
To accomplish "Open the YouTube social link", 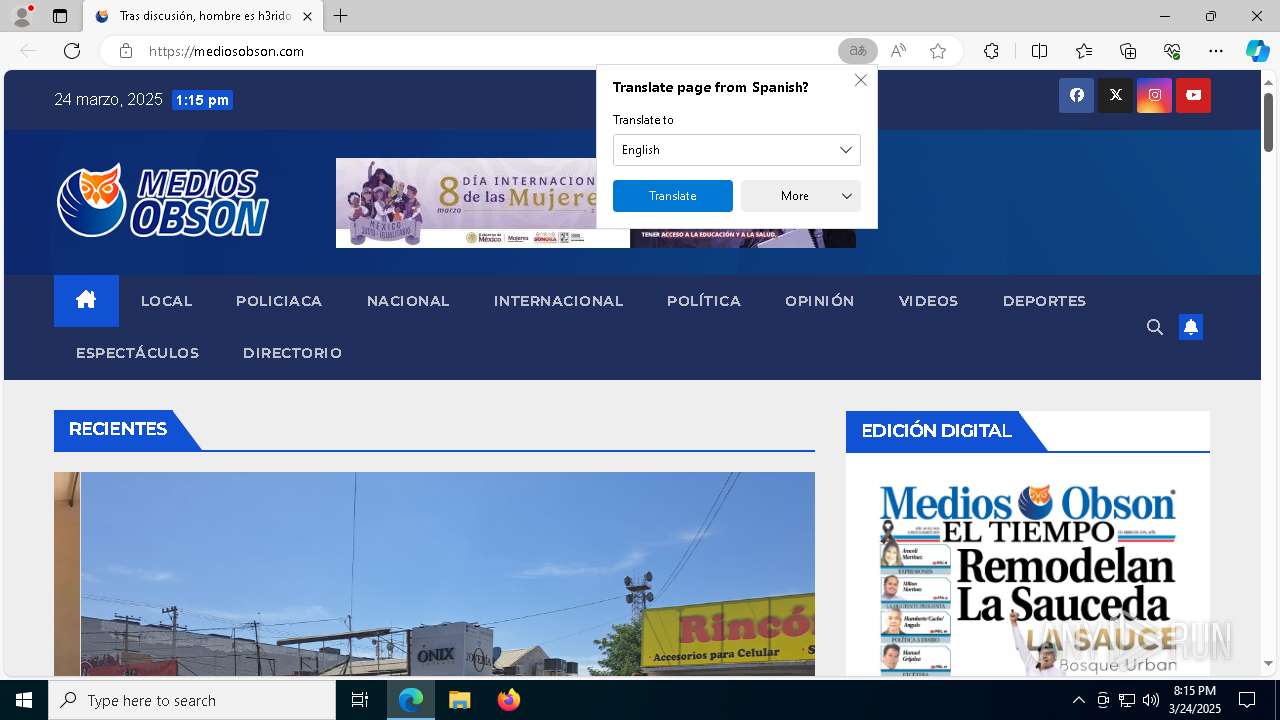I will tap(1193, 95).
